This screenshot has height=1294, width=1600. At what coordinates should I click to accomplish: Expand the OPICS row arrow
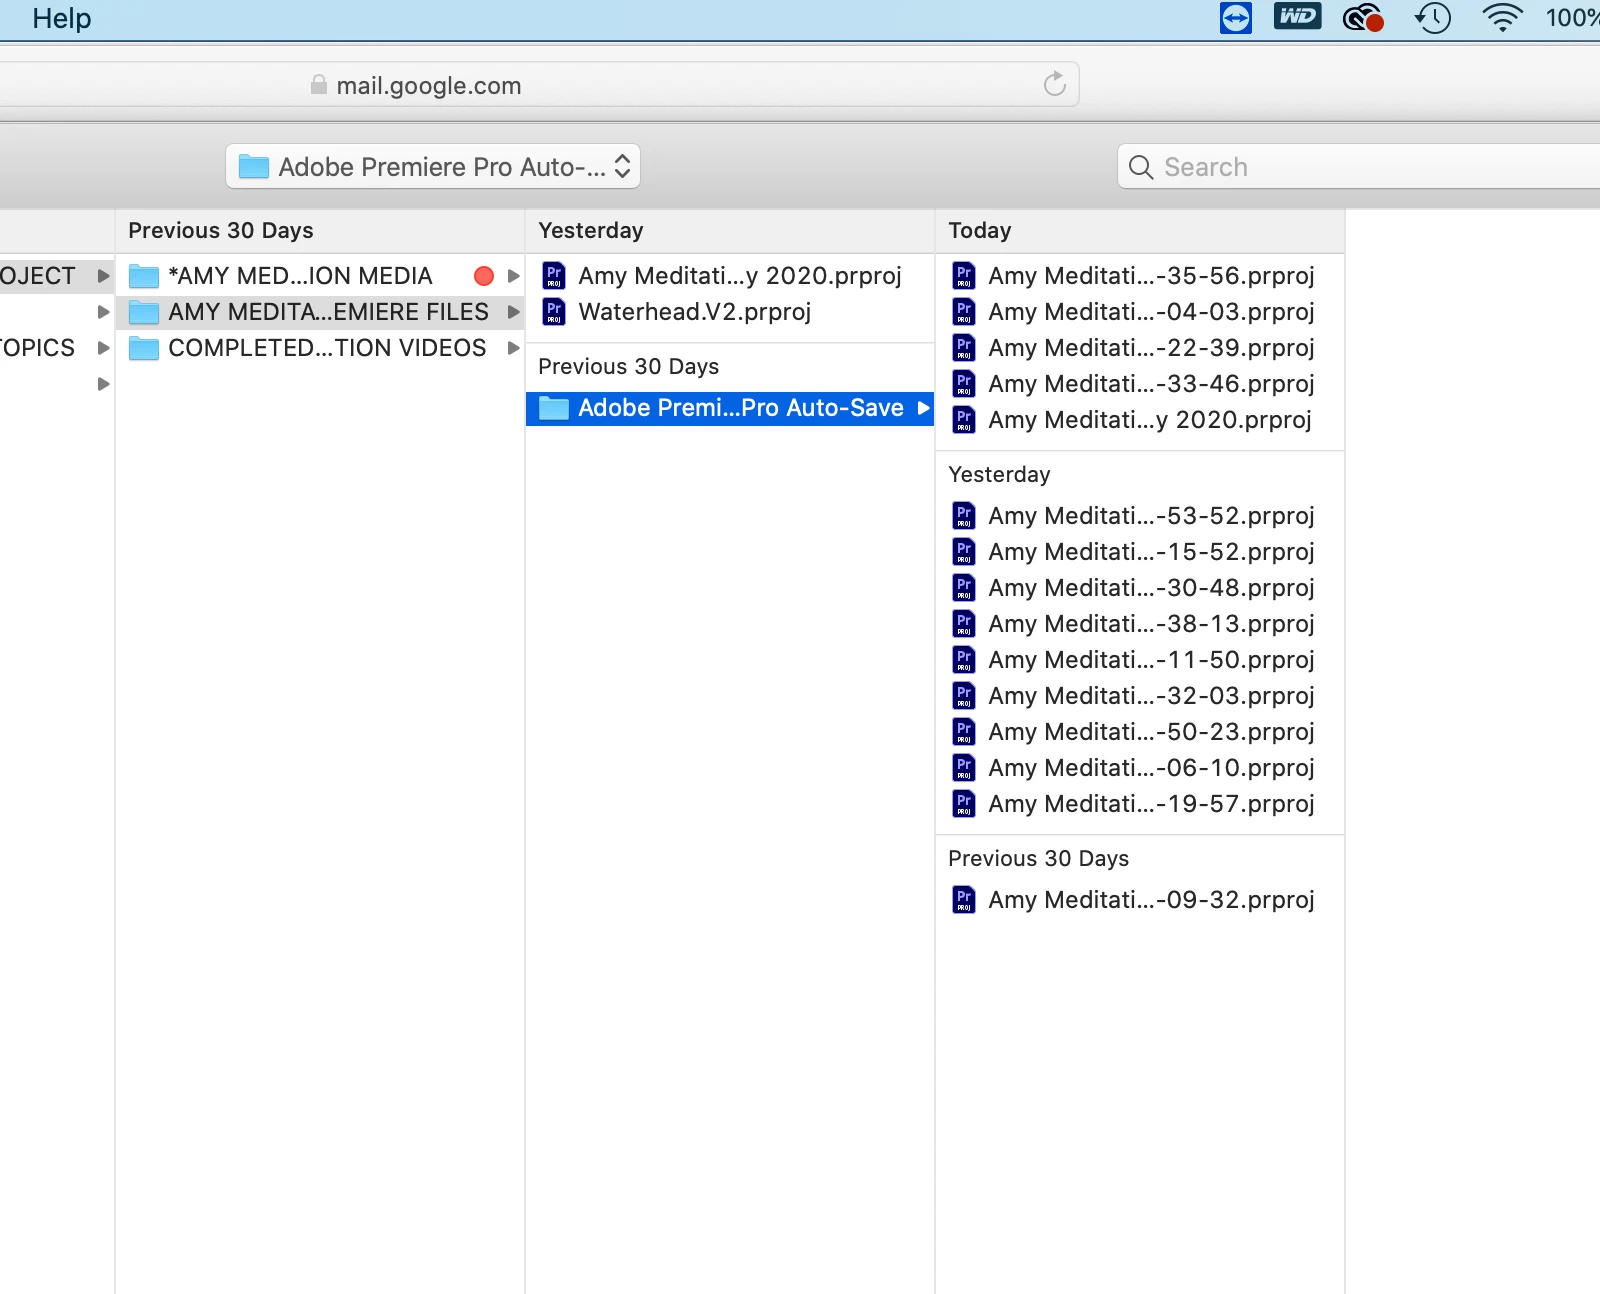click(103, 348)
